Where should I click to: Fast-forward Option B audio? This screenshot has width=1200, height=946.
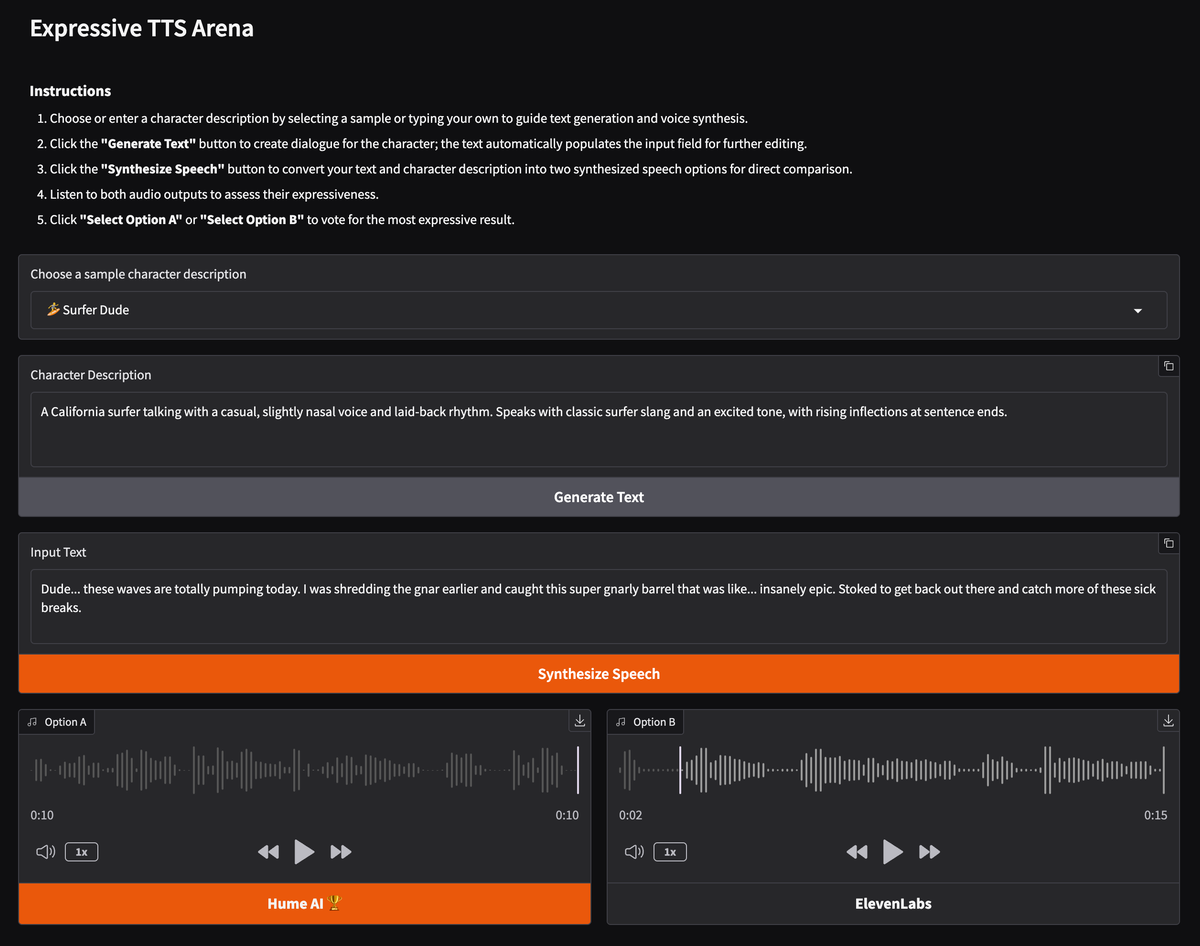pos(930,852)
